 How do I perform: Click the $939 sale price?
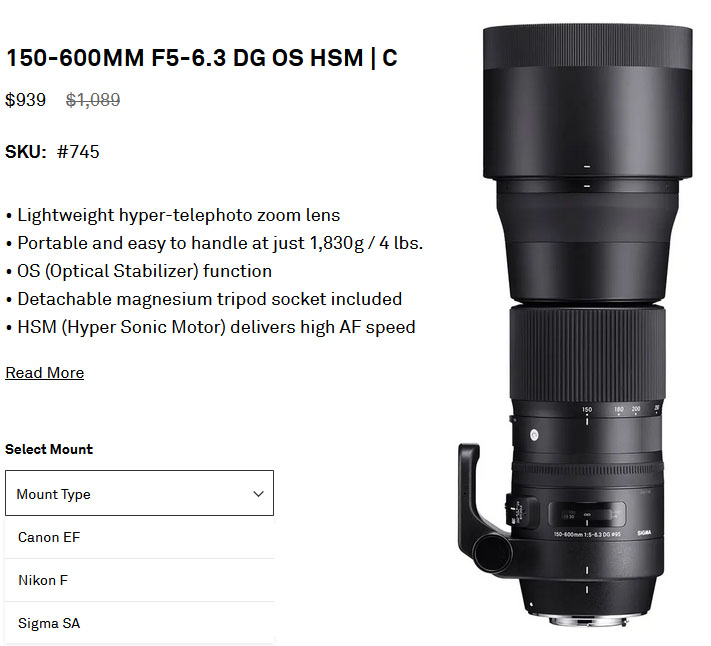click(25, 100)
